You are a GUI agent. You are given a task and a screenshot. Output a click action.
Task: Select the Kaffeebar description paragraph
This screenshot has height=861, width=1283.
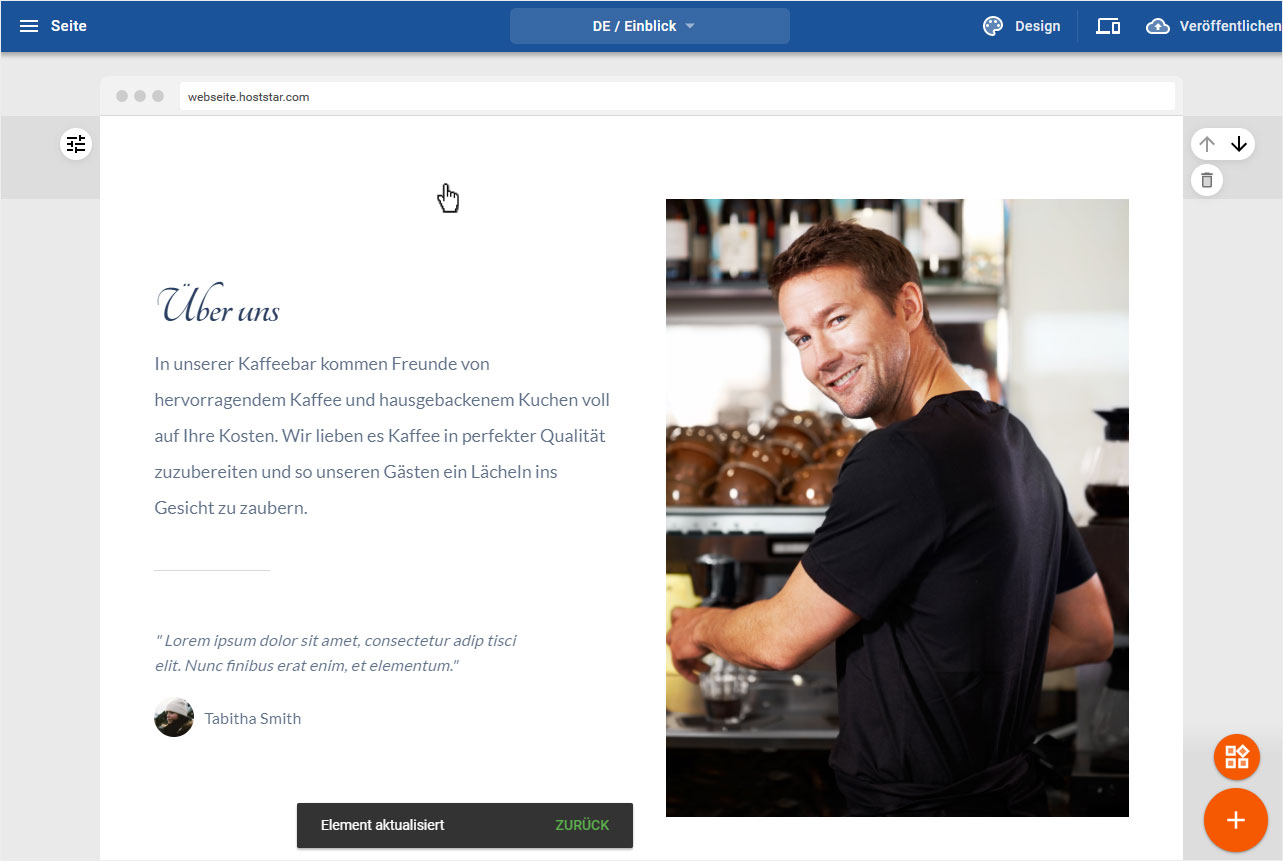click(x=382, y=435)
